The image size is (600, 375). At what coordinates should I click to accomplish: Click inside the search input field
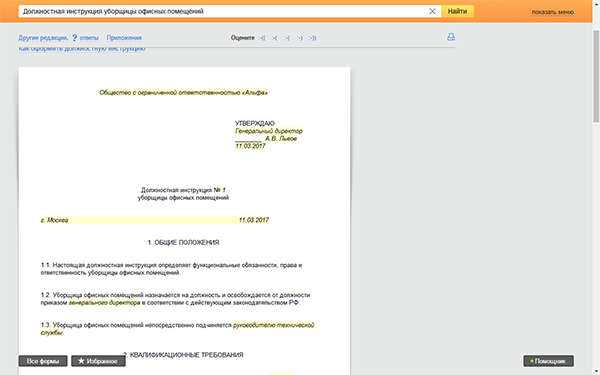coord(222,11)
